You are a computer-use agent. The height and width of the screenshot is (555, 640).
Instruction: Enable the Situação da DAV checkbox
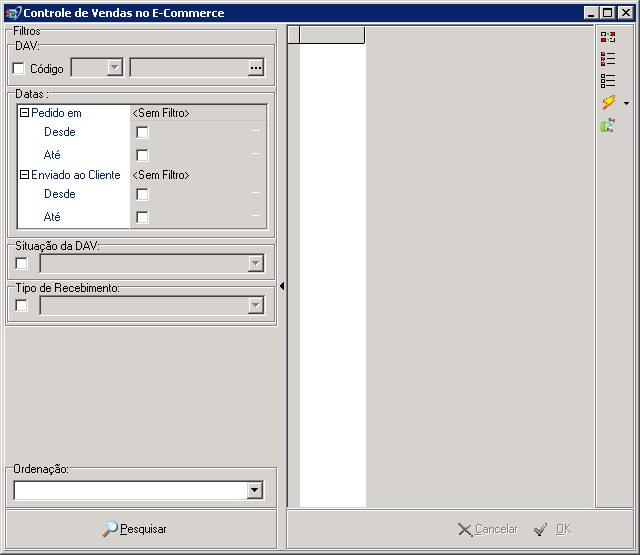pos(21,263)
